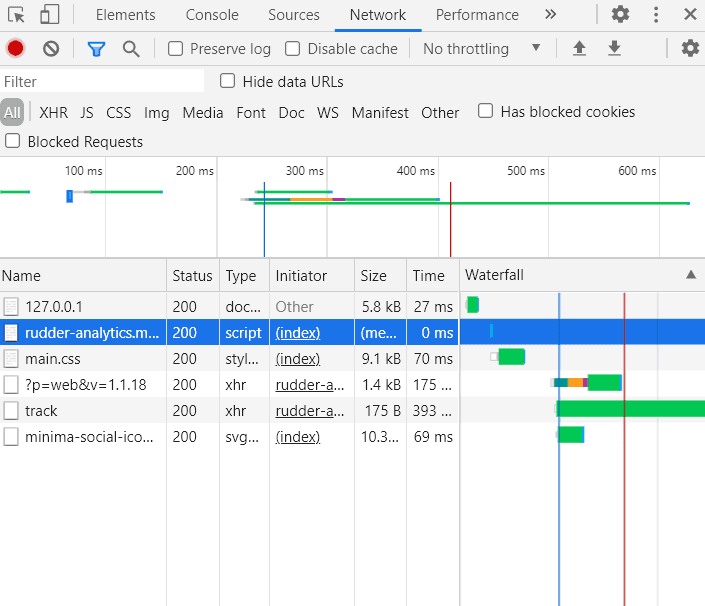Open the Sources tab
Viewport: 705px width, 606px height.
tap(294, 15)
